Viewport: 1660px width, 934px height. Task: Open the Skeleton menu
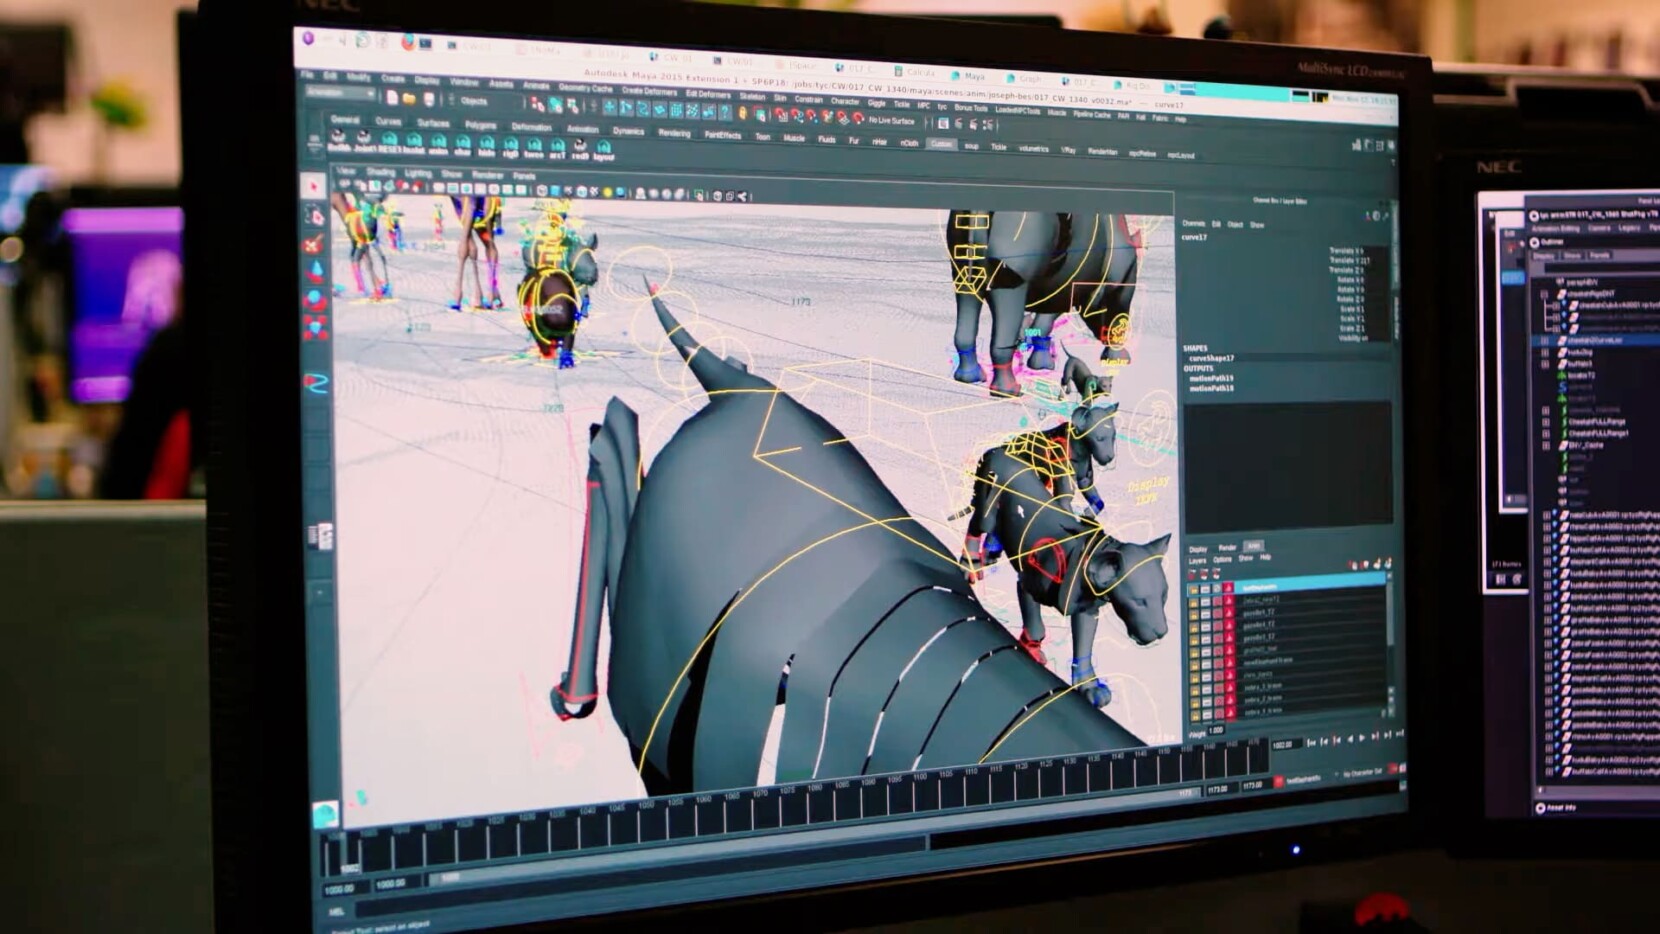[753, 95]
